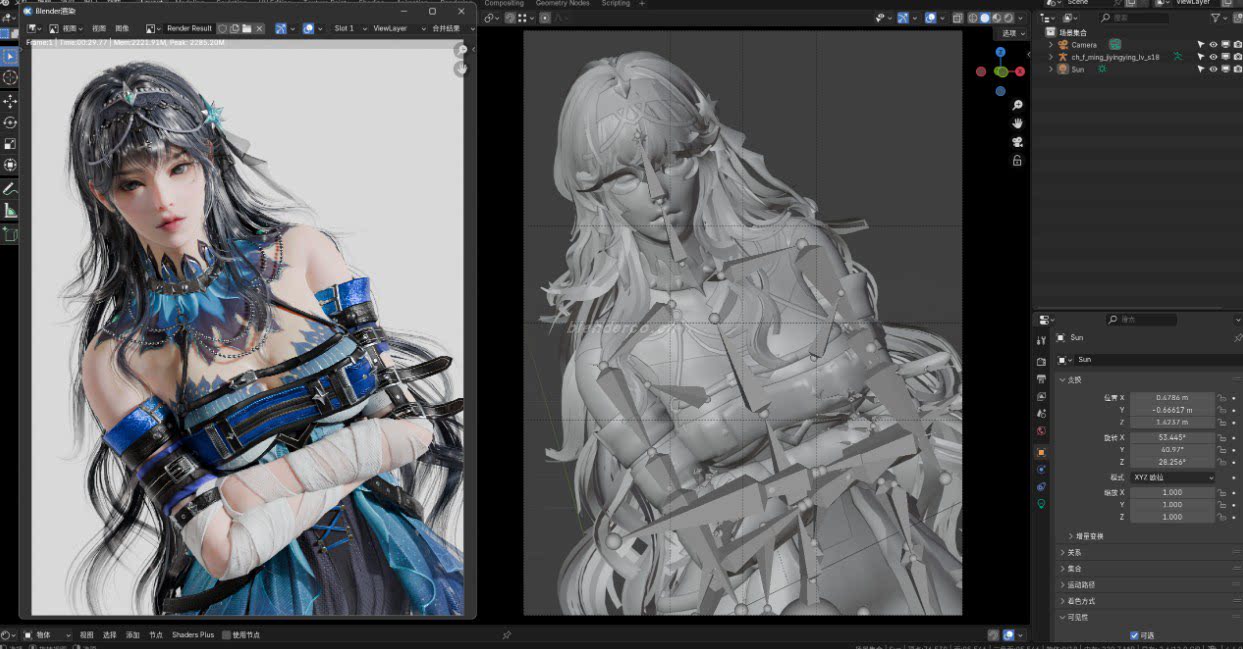Screen dimensions: 1243x649
Task: Expand the Relations panel below Transform
Action: [1147, 552]
